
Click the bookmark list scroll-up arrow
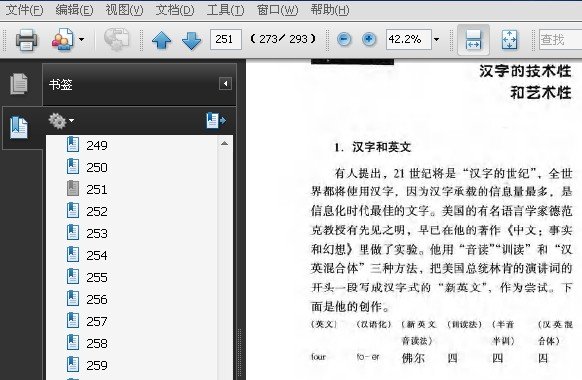click(224, 143)
